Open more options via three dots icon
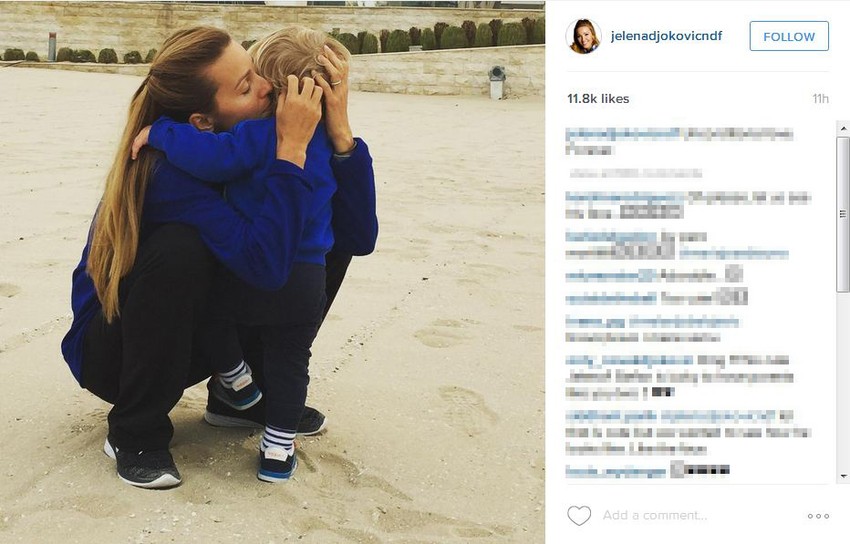Image resolution: width=850 pixels, height=544 pixels. (x=818, y=516)
